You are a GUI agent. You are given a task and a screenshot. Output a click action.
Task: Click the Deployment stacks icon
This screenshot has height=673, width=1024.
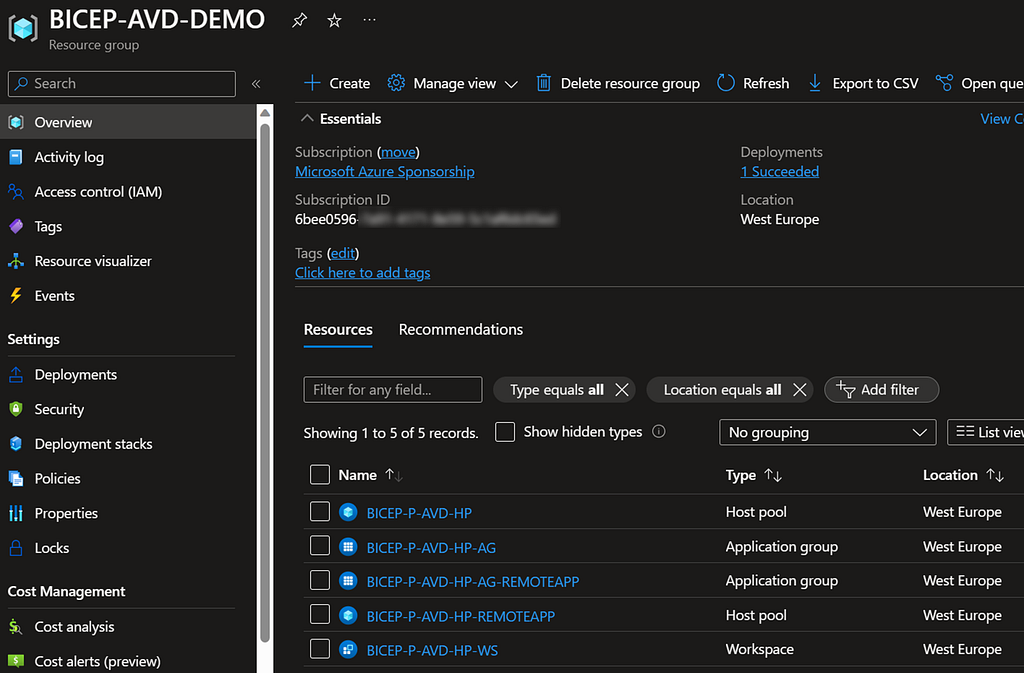[x=16, y=444]
